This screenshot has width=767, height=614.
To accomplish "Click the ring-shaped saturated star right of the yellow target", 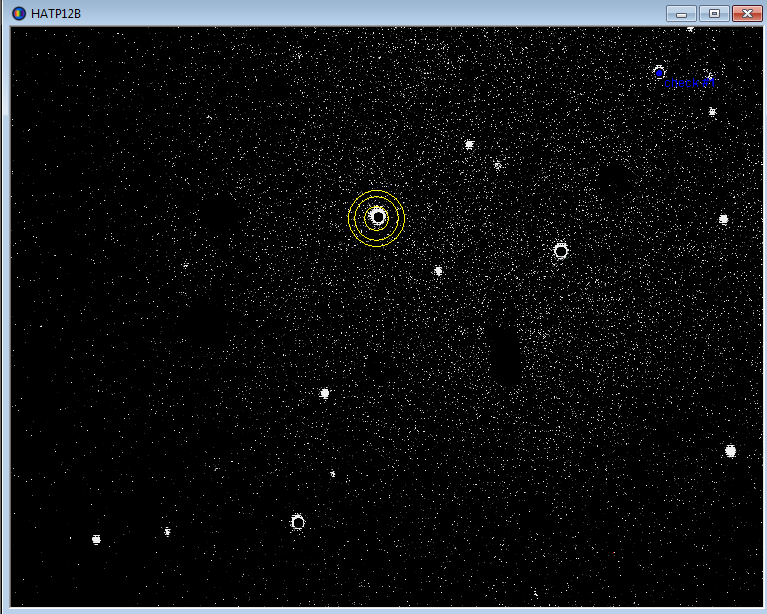I will (x=561, y=251).
